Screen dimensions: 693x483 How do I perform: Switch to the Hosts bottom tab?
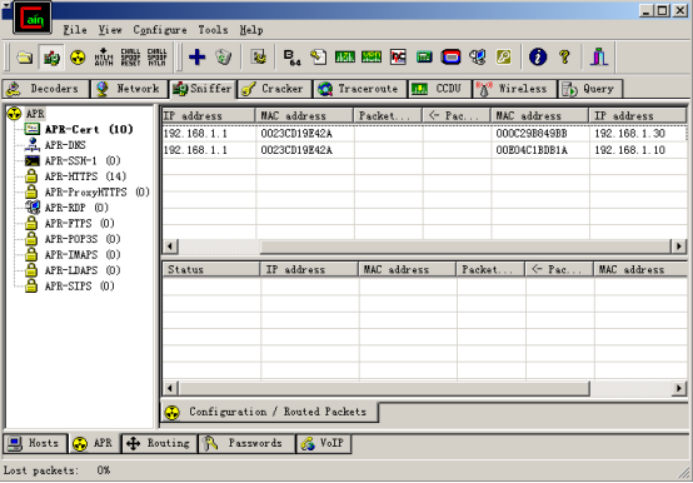tap(35, 443)
